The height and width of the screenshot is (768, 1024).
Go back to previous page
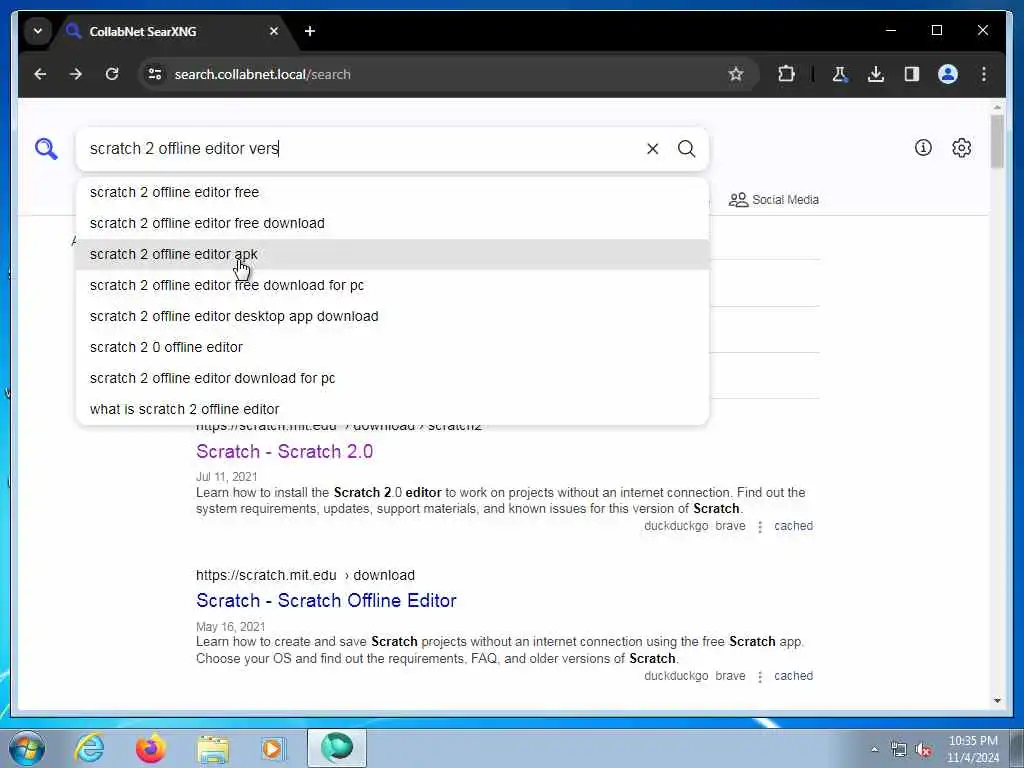point(40,74)
